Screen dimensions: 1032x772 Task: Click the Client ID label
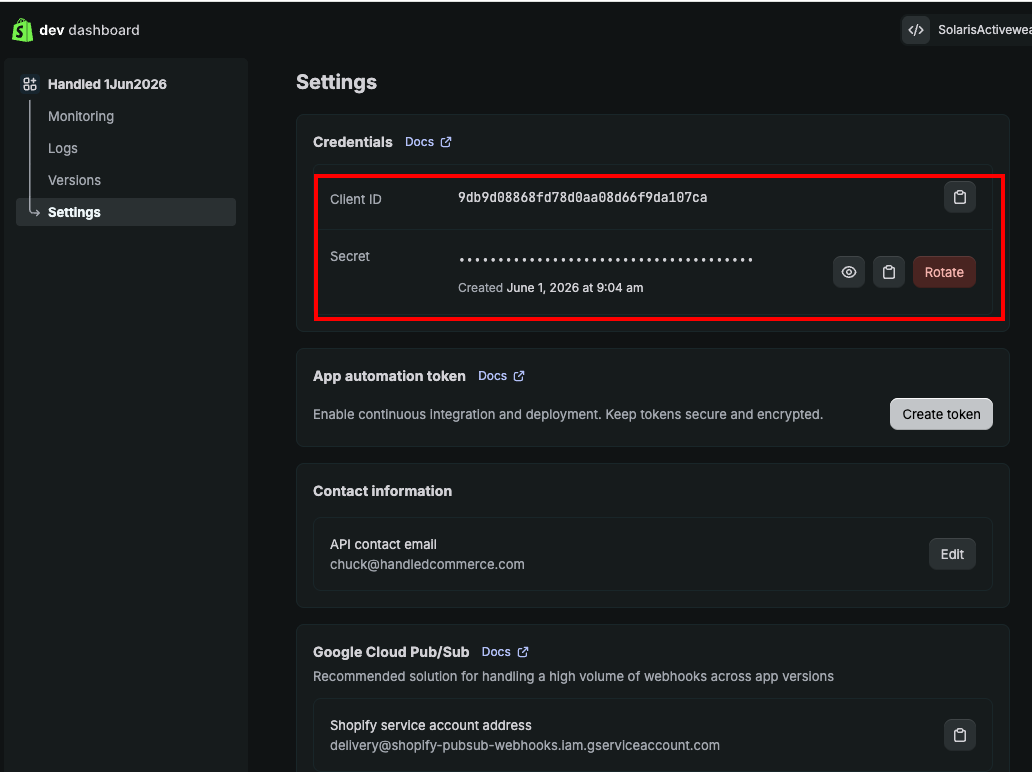355,199
